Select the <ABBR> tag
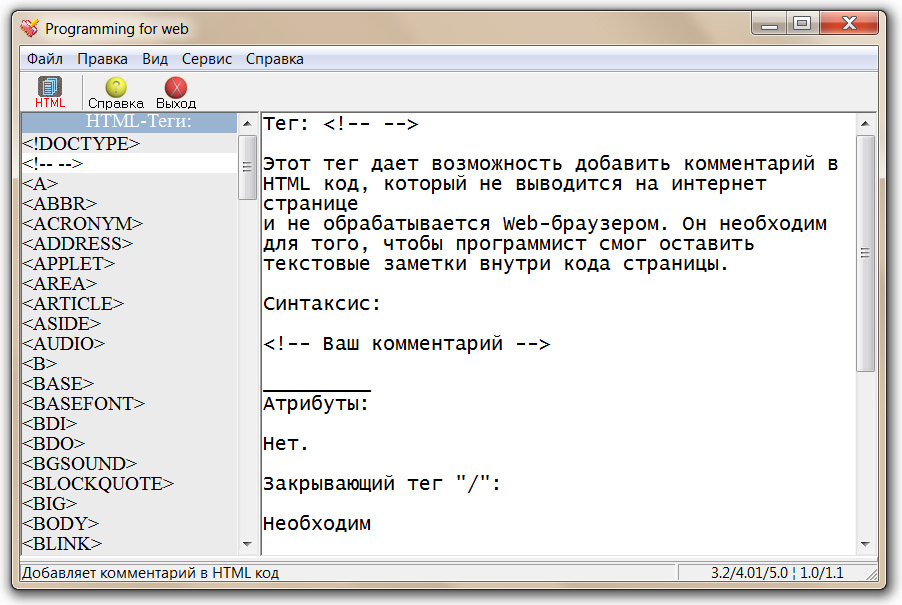Viewport: 902px width, 605px height. 129,204
